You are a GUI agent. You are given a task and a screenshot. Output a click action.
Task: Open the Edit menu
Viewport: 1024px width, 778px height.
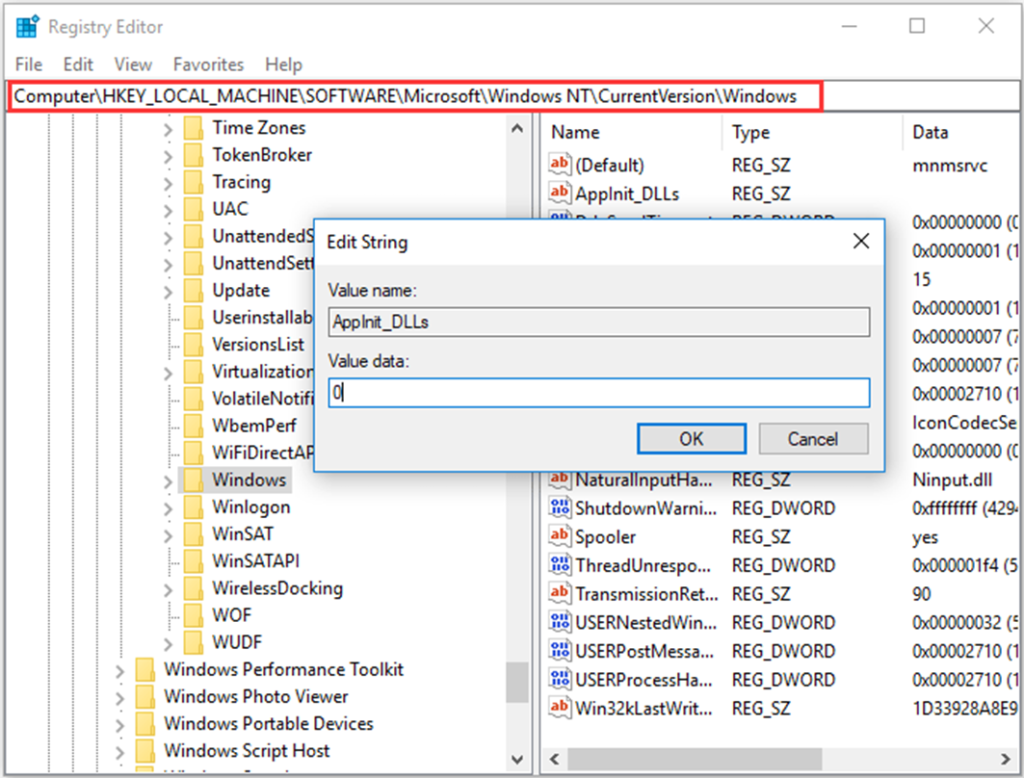click(x=78, y=65)
